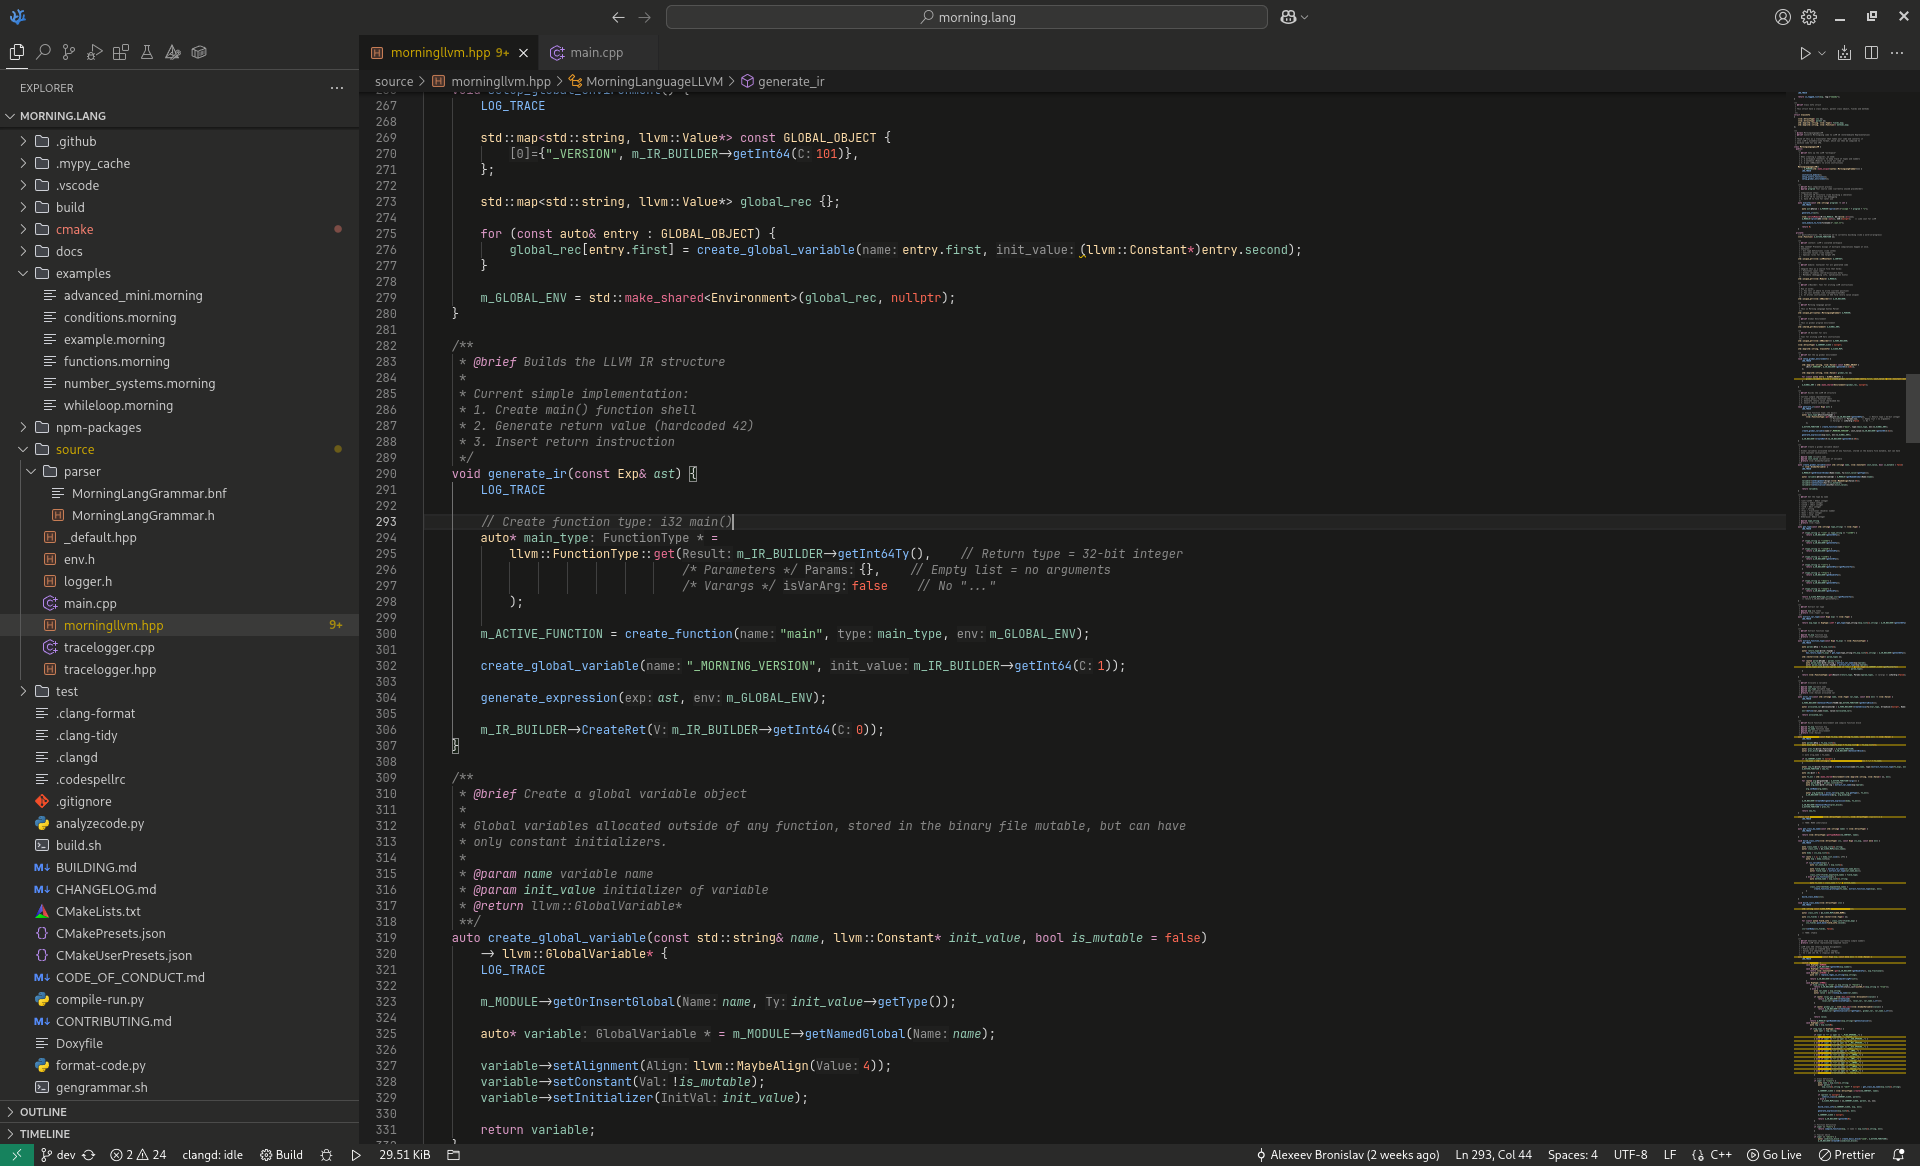This screenshot has width=1920, height=1166.
Task: Click Go Live in the status bar
Action: pyautogui.click(x=1774, y=1155)
